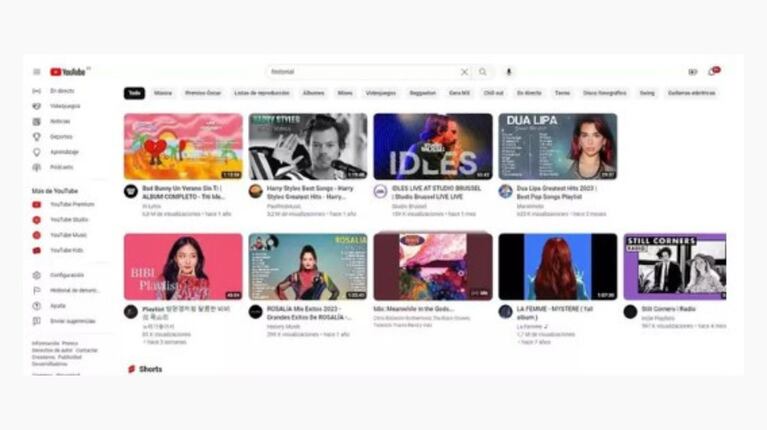Play the LA FEMME Mystère thumbnail
This screenshot has width=767, height=430.
pos(558,267)
